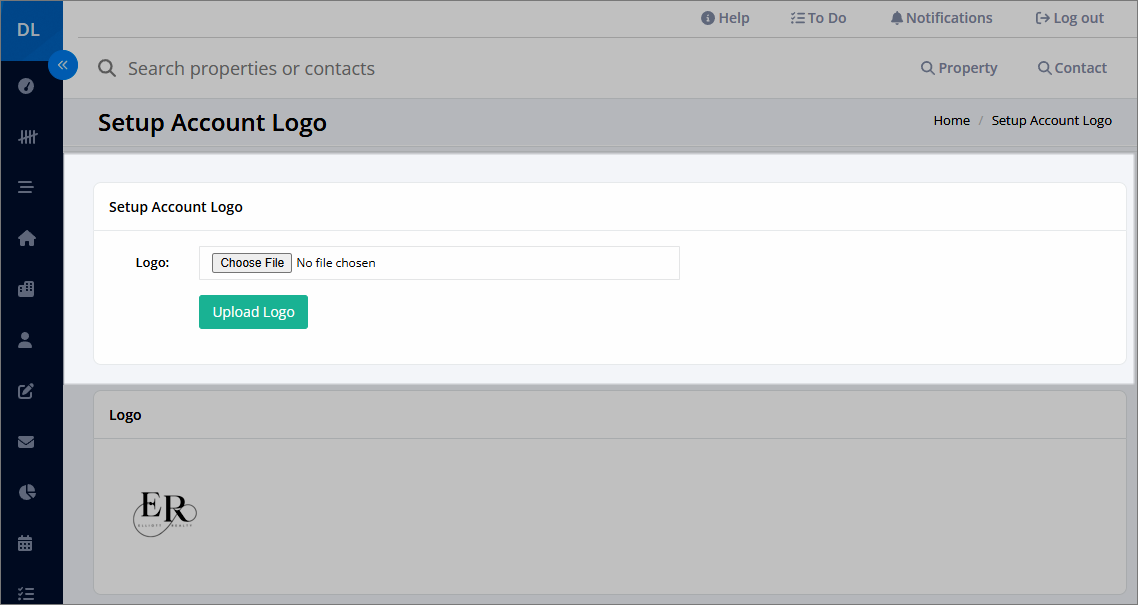
Task: Open the reports pie chart icon in sidebar
Action: (24, 492)
